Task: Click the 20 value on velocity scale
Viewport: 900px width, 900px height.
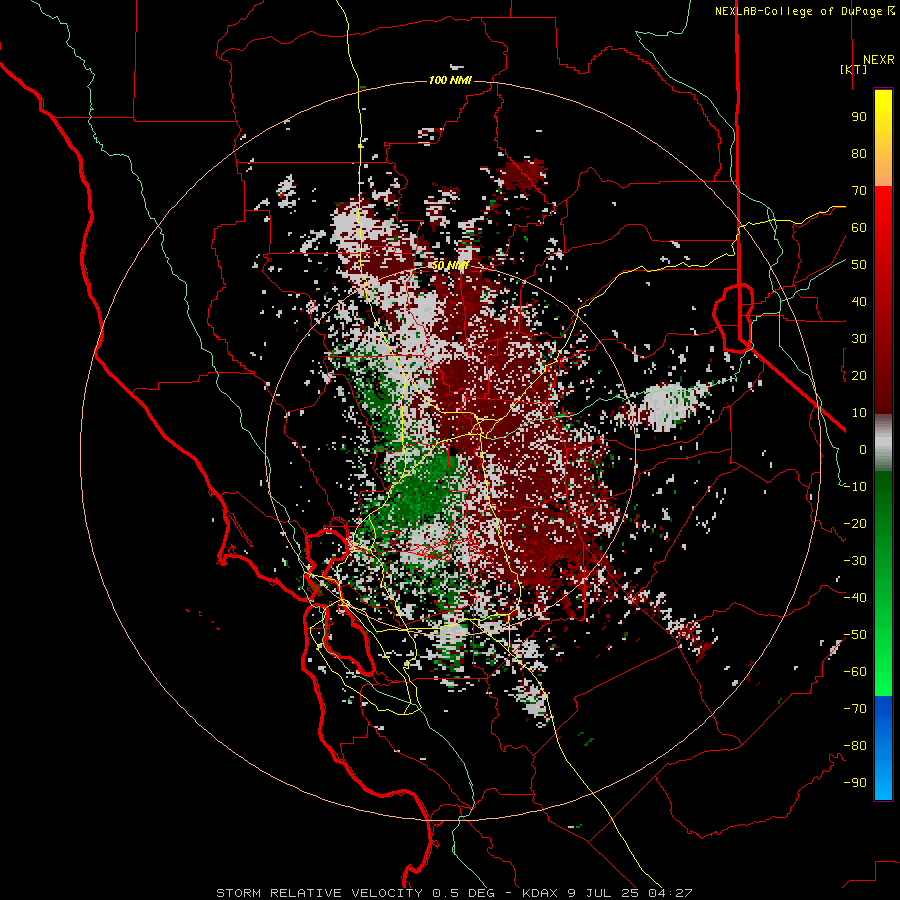Action: [x=859, y=376]
